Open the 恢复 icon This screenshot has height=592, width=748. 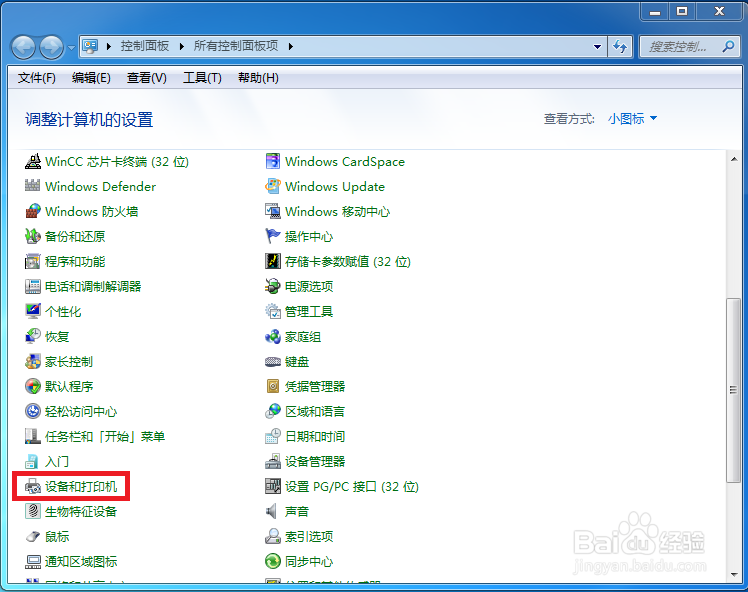point(32,336)
